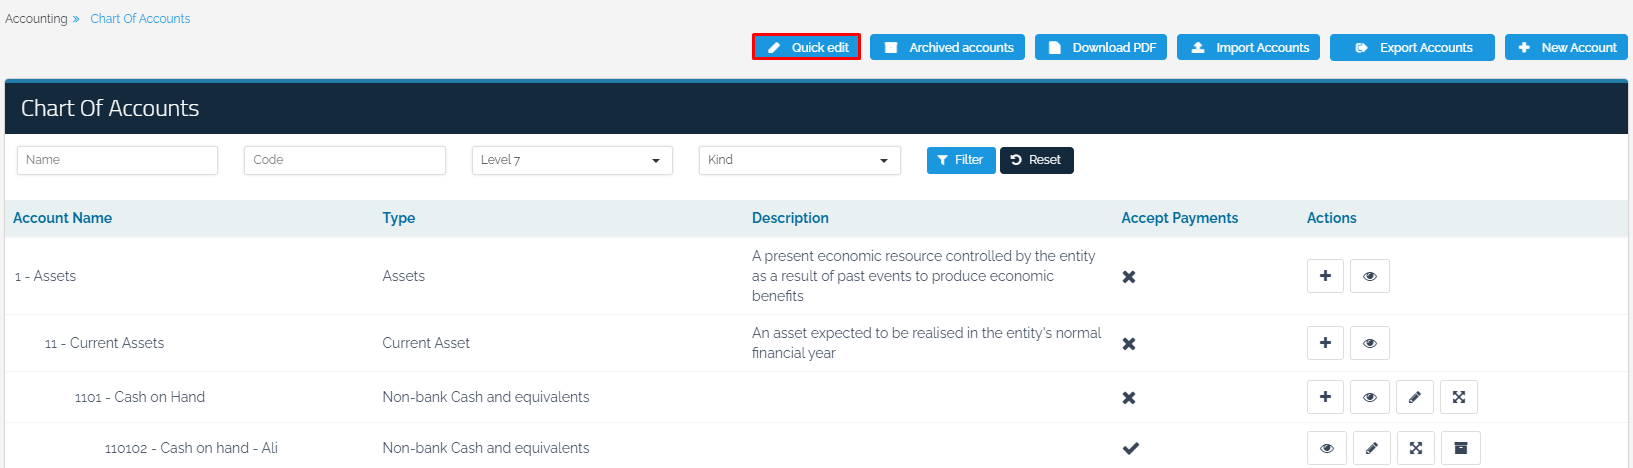Click expand arrows icon for Cash on hand - Ali
The width and height of the screenshot is (1633, 468).
coord(1415,448)
